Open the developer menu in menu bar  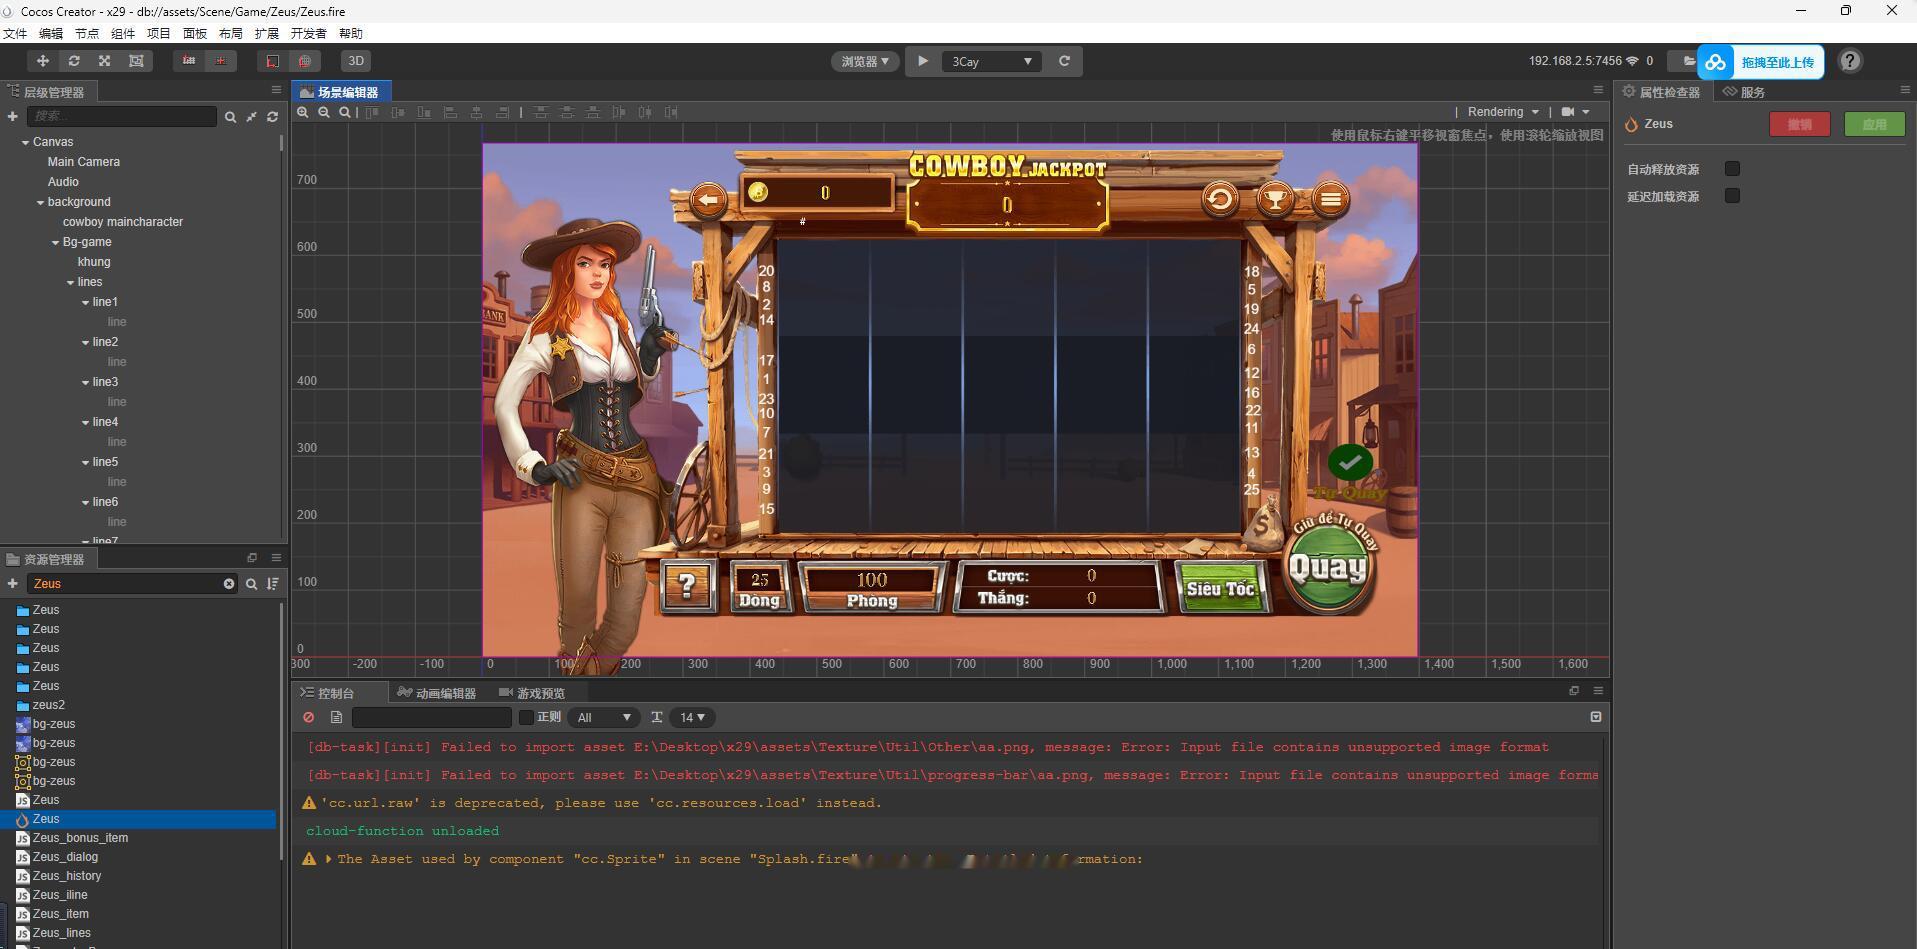coord(308,33)
